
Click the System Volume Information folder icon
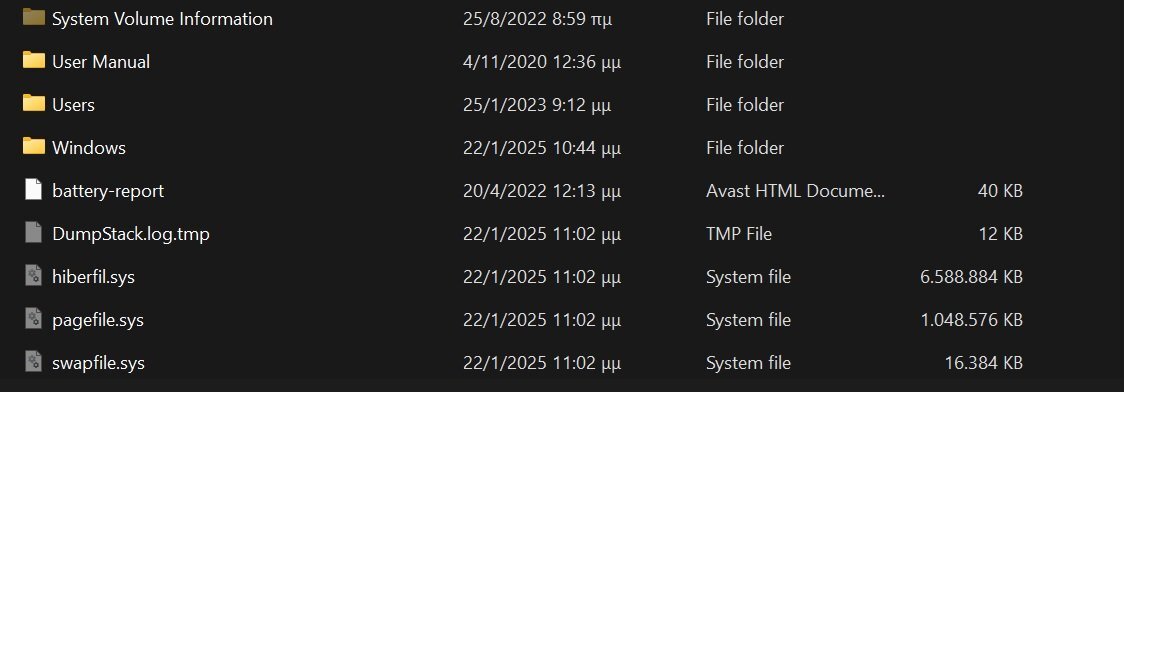pos(34,17)
